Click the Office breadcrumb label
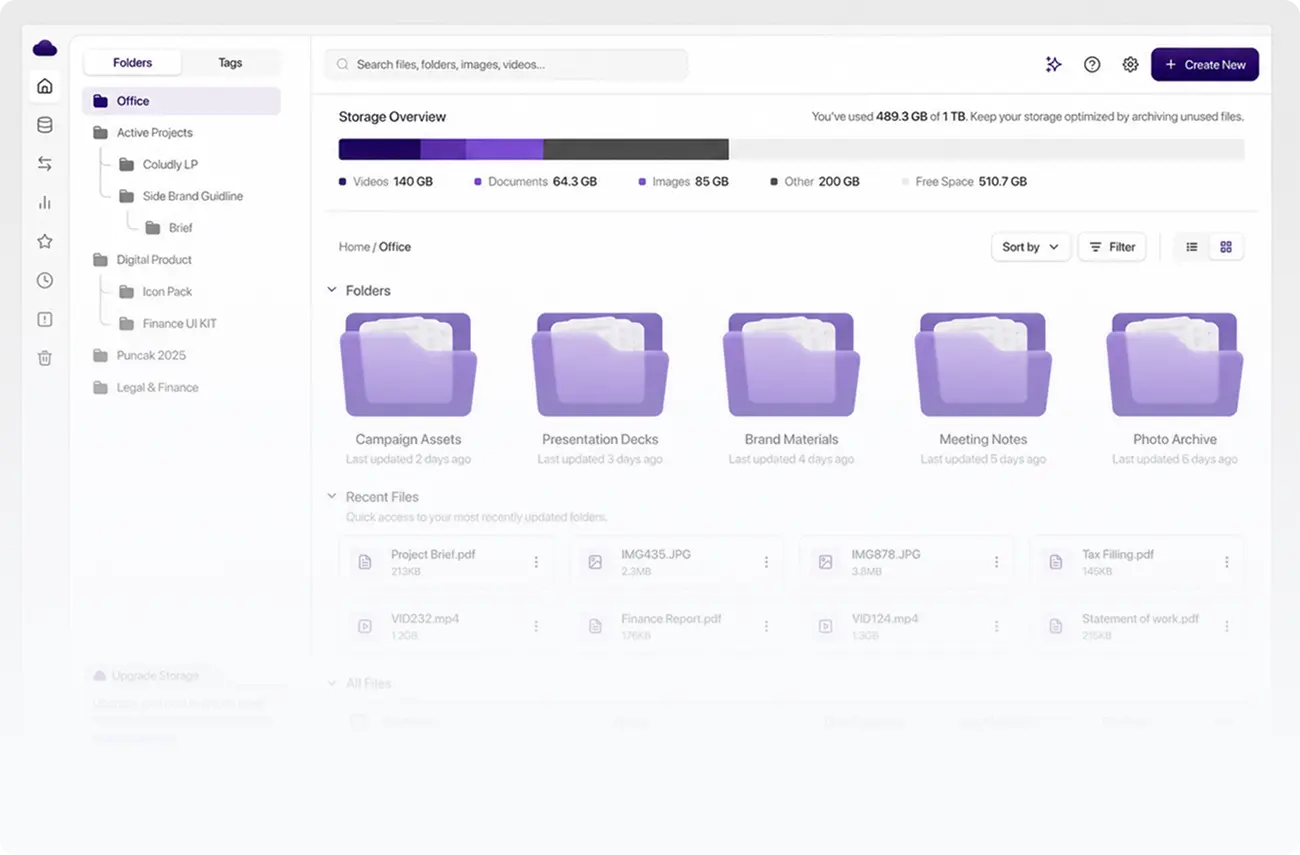1300x855 pixels. 395,247
